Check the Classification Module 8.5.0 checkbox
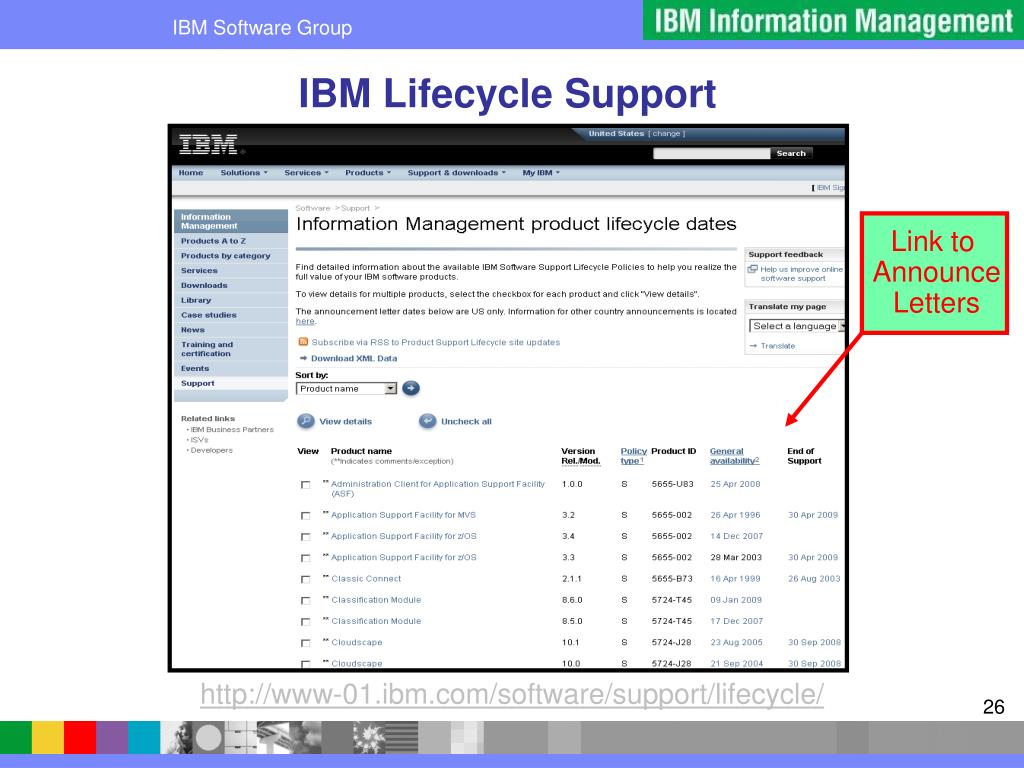The width and height of the screenshot is (1024, 768). tap(305, 622)
